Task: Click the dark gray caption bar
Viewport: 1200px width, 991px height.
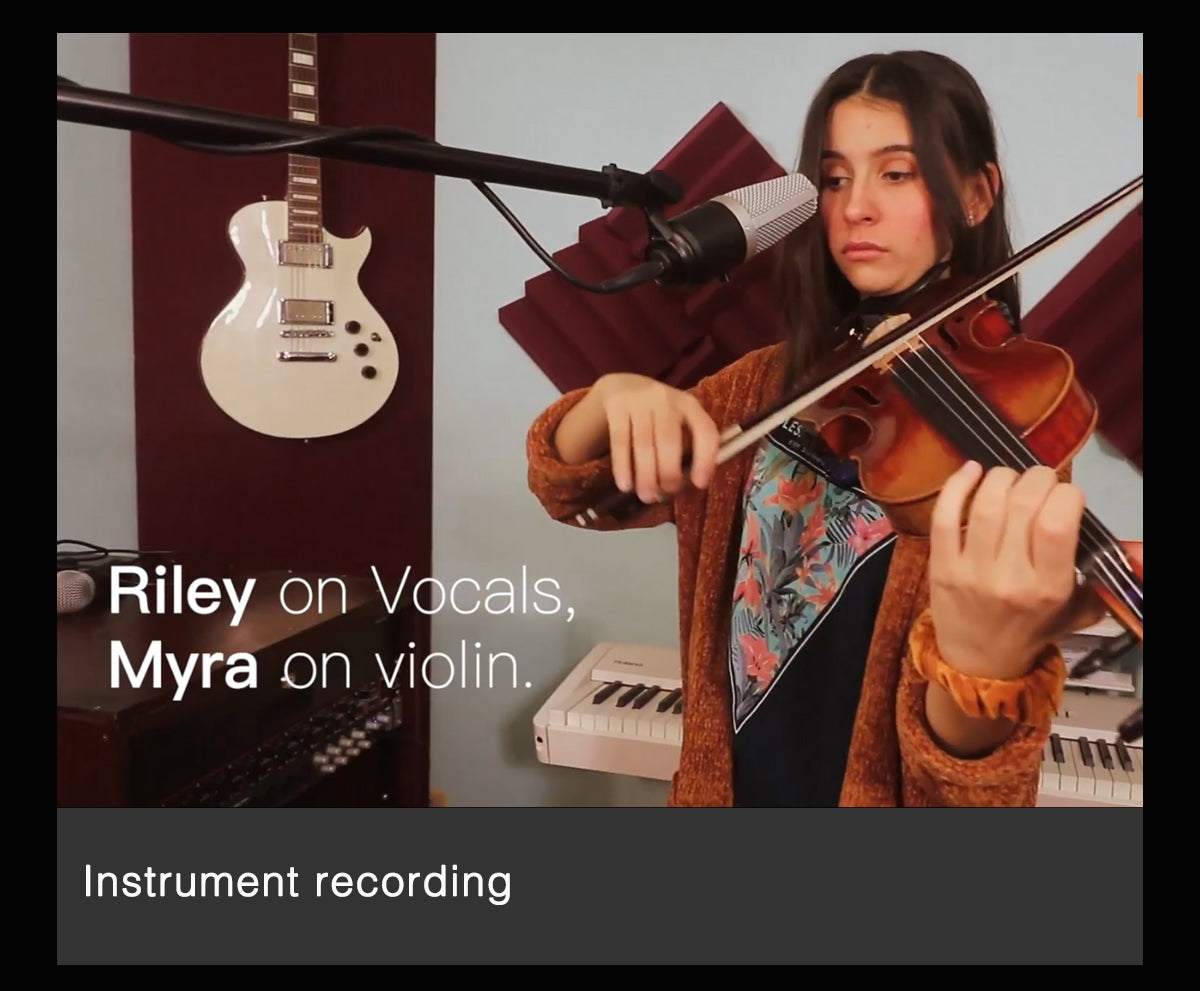Action: 600,886
